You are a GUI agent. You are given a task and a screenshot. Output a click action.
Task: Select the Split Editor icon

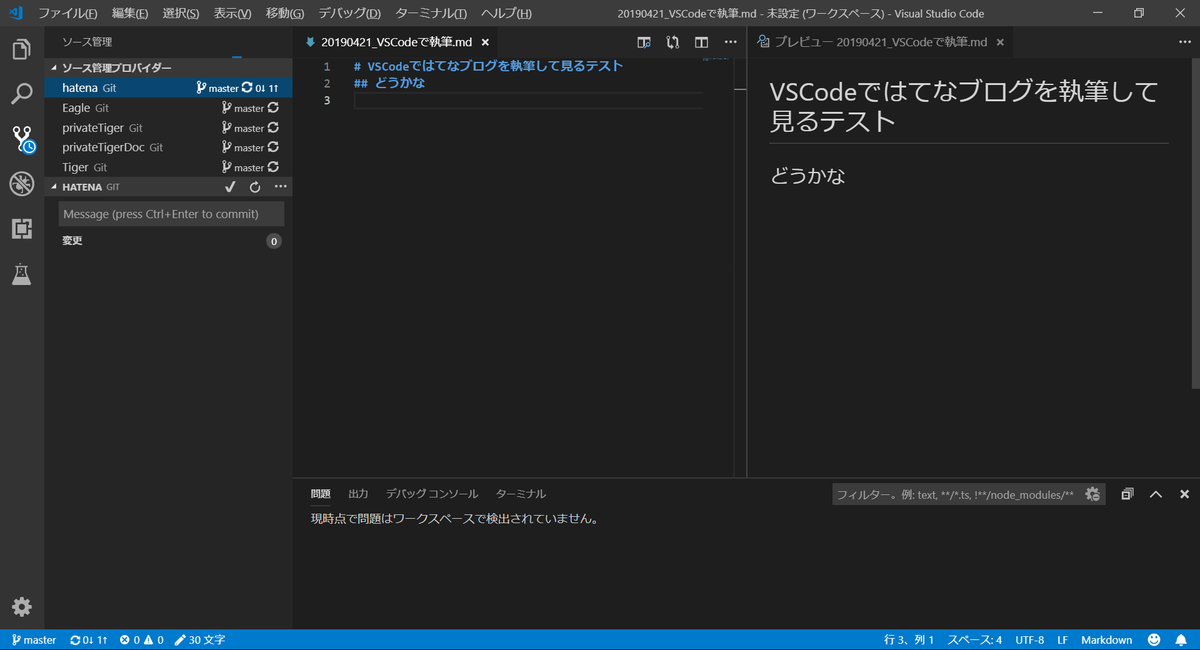coord(701,42)
